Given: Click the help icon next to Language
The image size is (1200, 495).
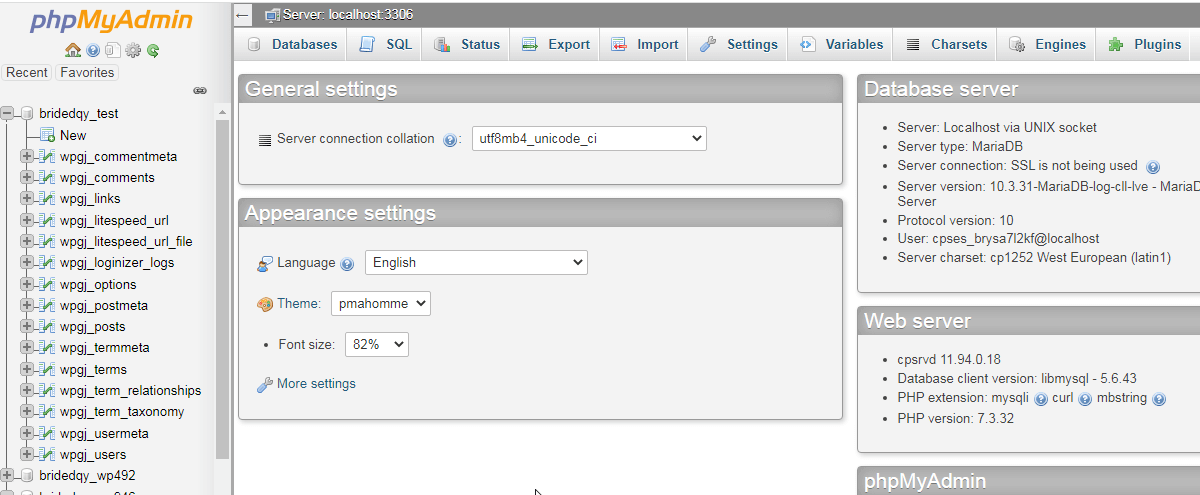Looking at the screenshot, I should (x=347, y=264).
